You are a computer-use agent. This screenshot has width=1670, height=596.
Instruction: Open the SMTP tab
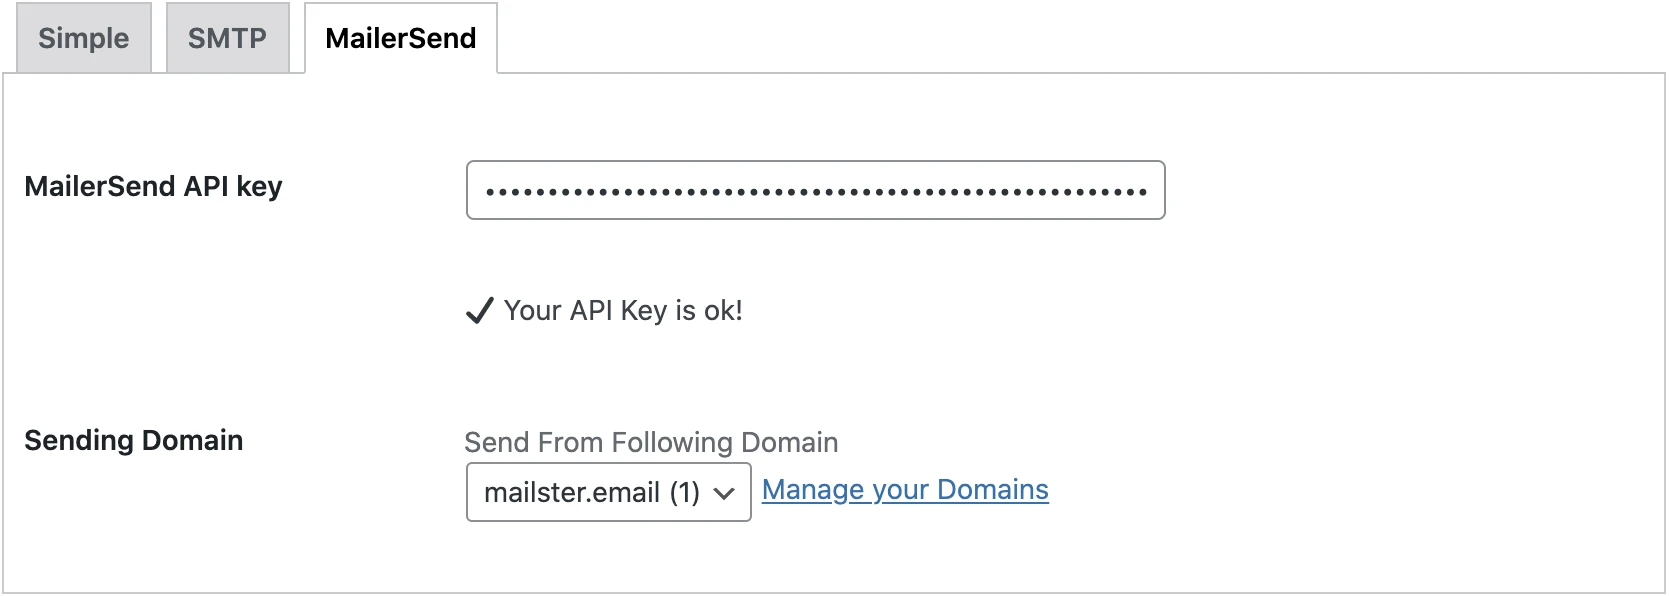(227, 38)
